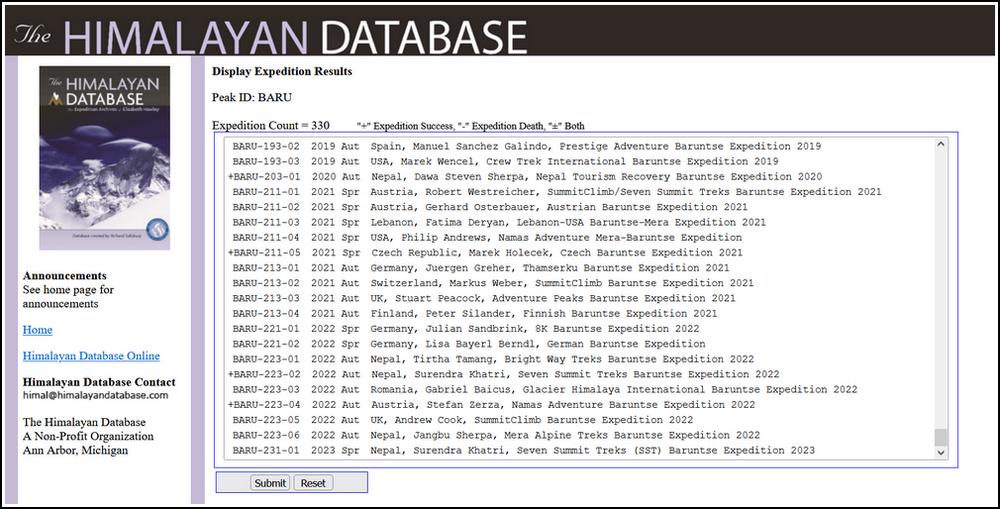Screen dimensions: 1000x509
Task: Select the BARU-223-06 Jangbu Sherpa row
Action: point(579,435)
